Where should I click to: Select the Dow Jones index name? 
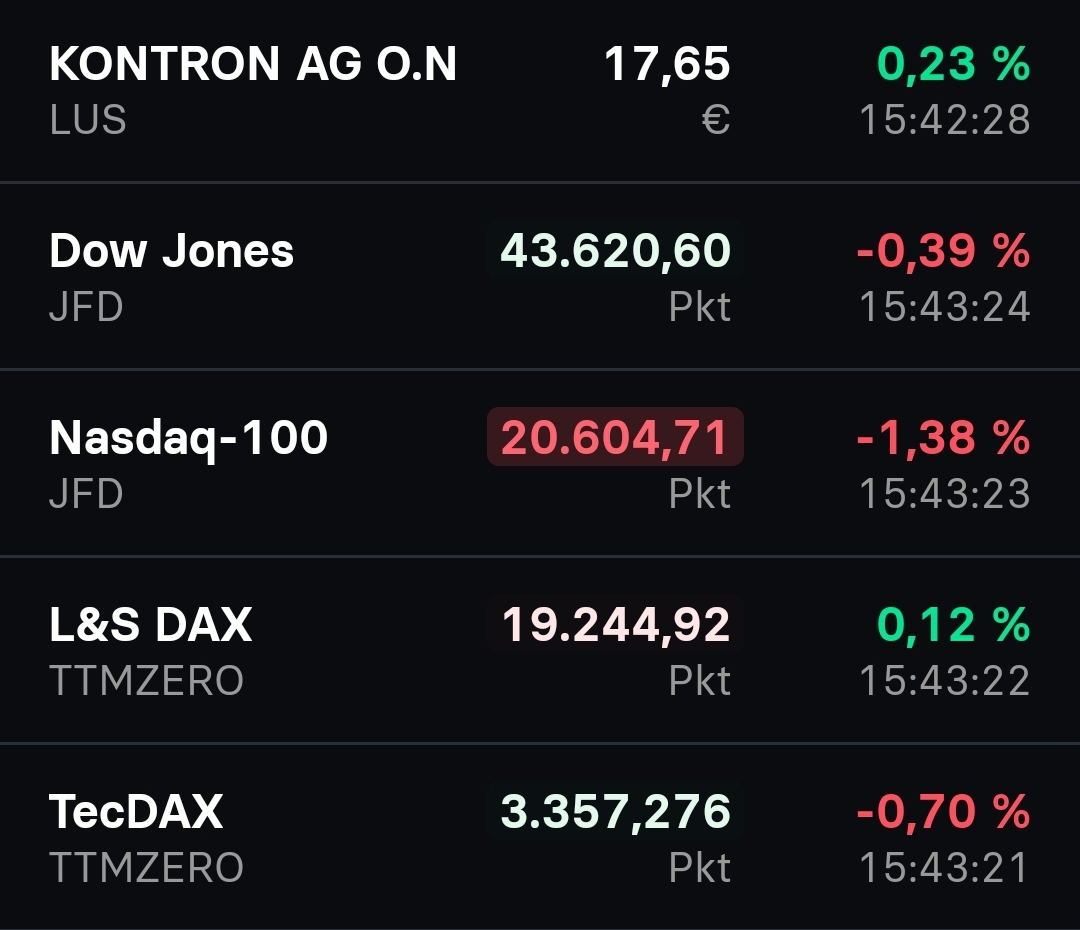click(x=171, y=251)
